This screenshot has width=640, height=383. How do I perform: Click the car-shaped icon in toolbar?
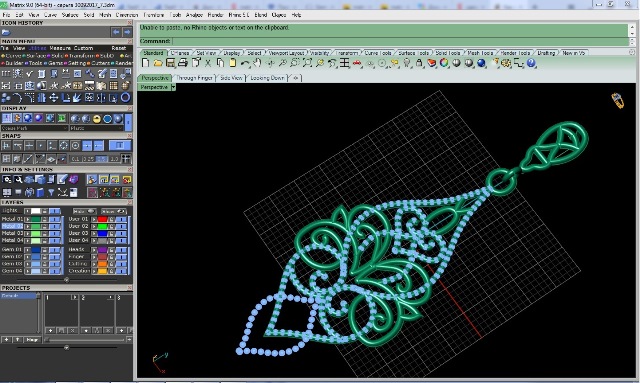tap(357, 63)
